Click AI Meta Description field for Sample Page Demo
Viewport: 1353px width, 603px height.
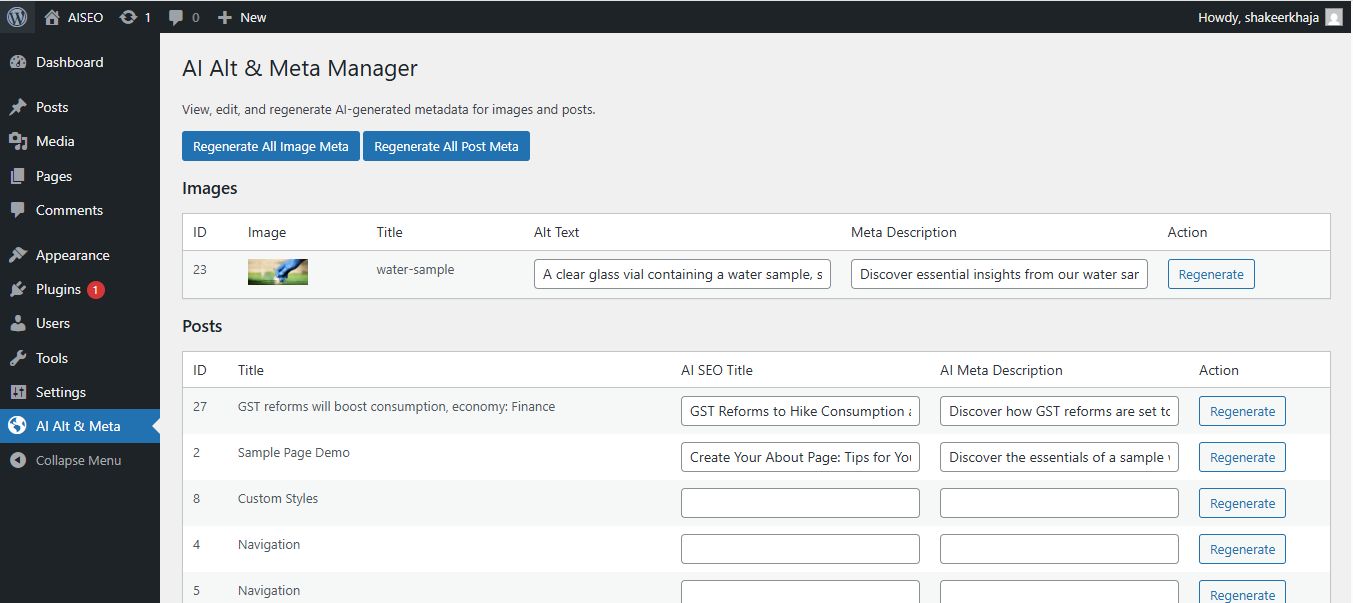click(1058, 457)
